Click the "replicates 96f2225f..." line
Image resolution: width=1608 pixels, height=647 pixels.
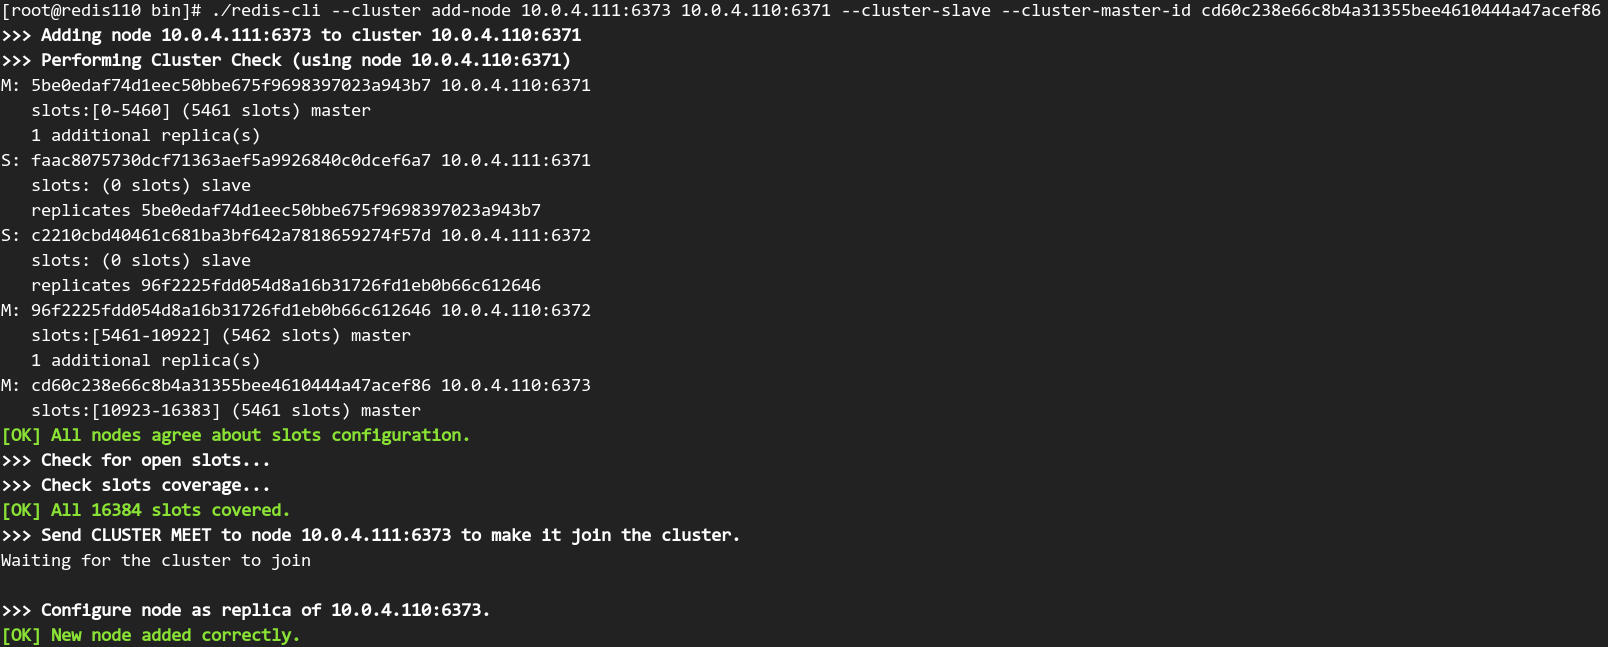[x=286, y=285]
